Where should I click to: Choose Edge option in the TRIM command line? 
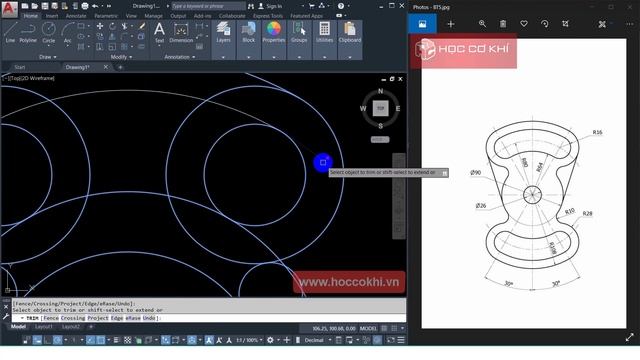point(116,318)
